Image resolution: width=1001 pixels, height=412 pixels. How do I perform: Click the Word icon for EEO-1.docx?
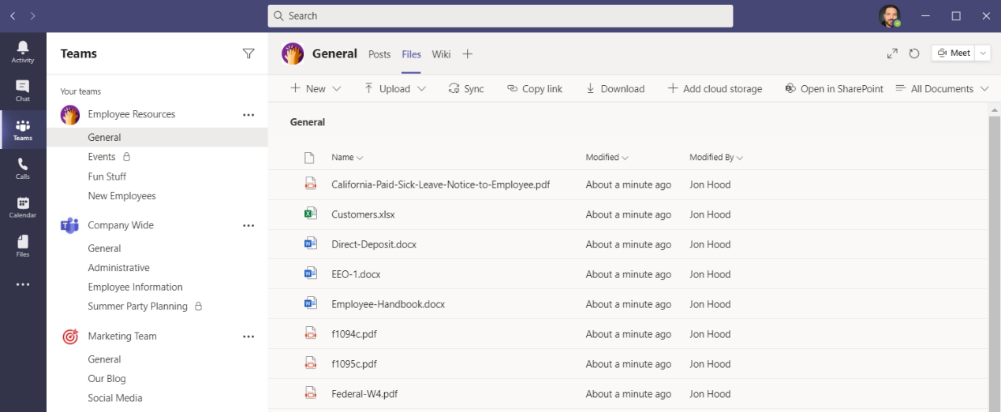pyautogui.click(x=310, y=273)
